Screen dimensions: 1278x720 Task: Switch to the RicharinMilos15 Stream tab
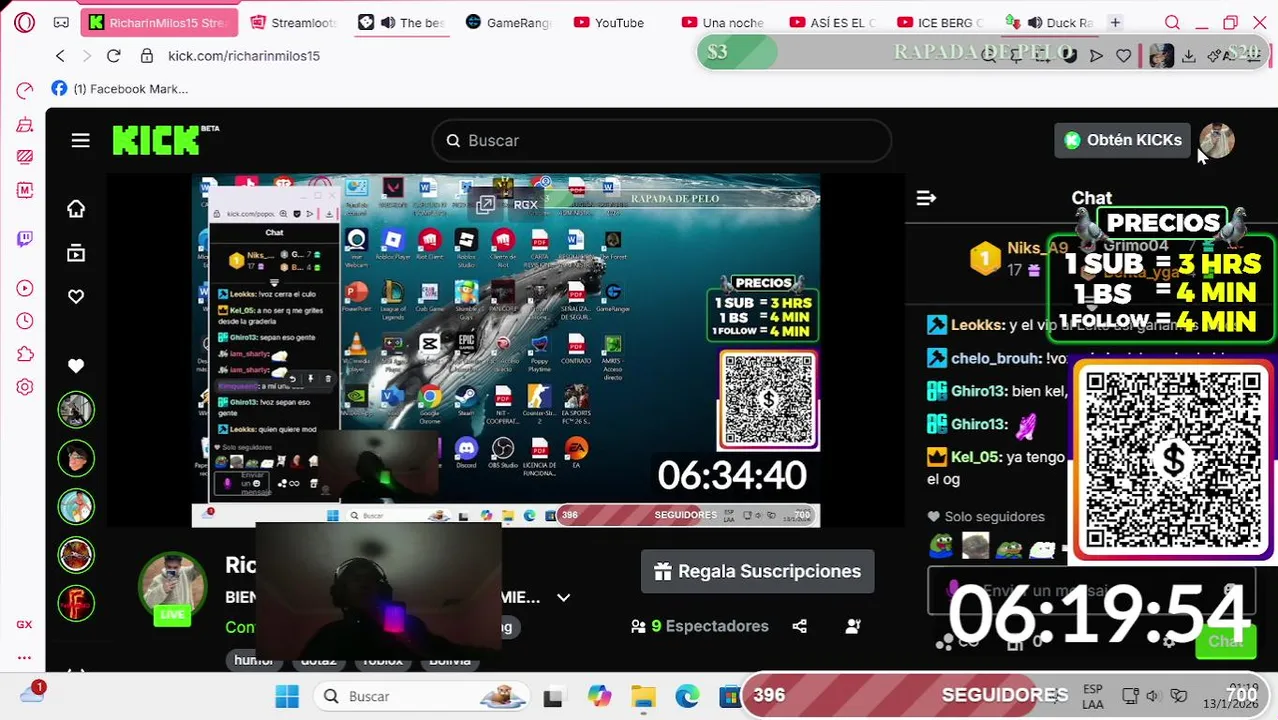pos(159,22)
